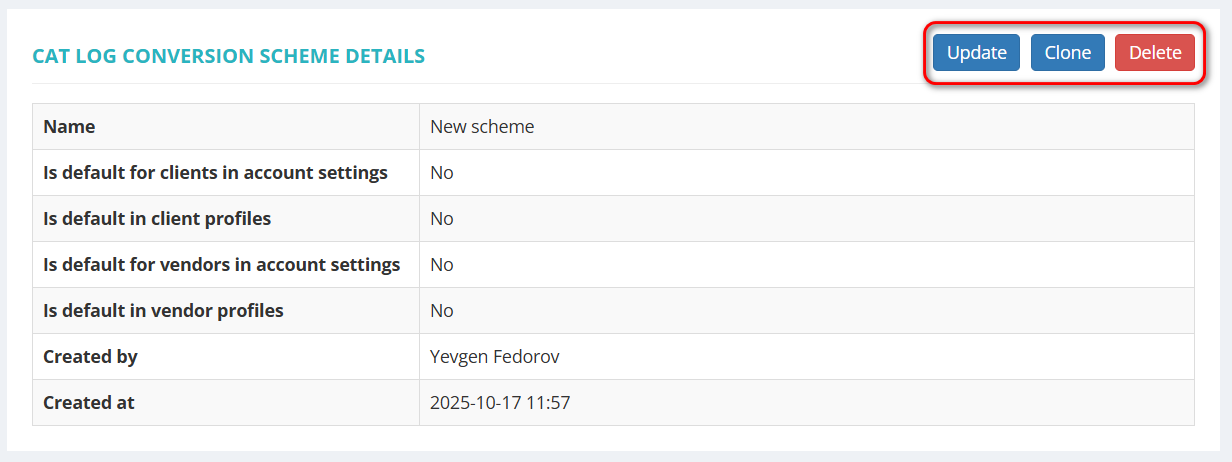Click the first name Yevgen

[461, 357]
